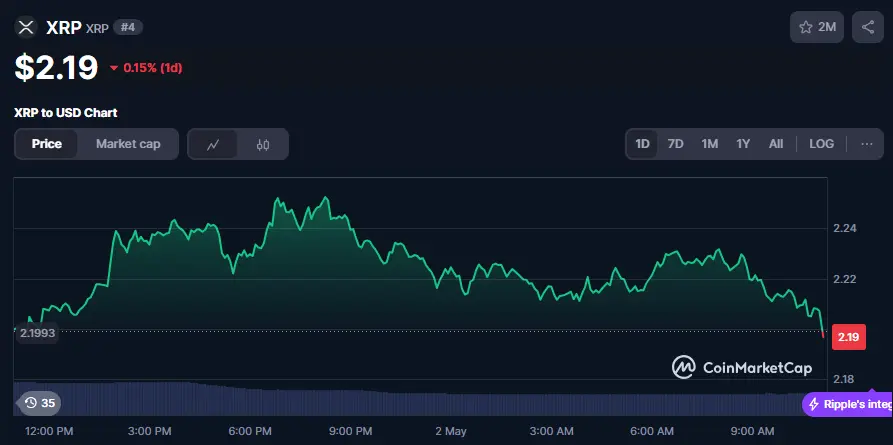Choose the 1M time range
Viewport: 893px width, 445px height.
click(710, 144)
